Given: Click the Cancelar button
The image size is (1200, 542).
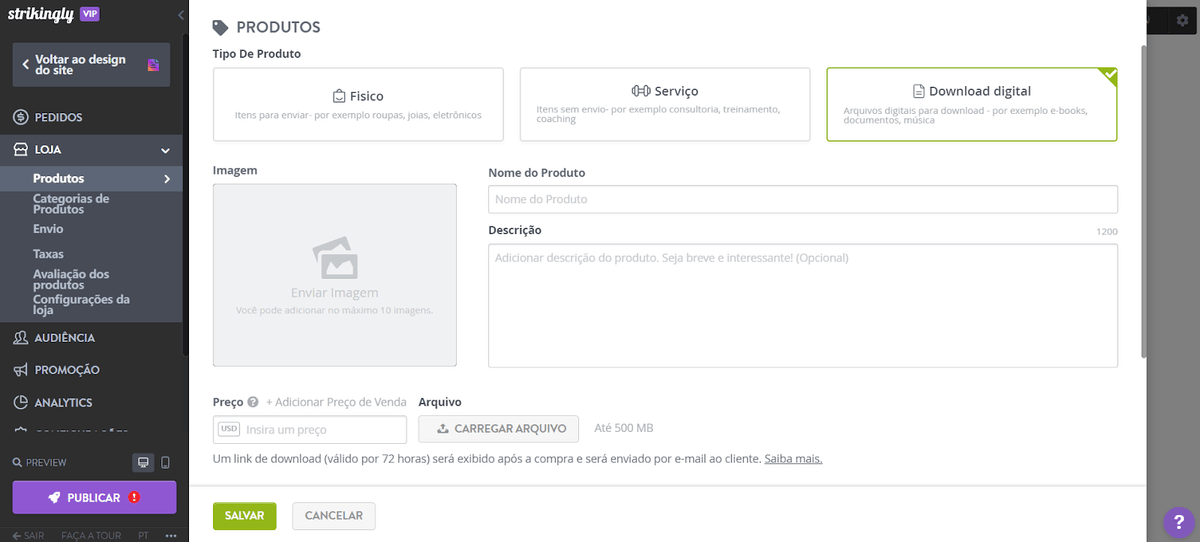Looking at the screenshot, I should (x=334, y=516).
